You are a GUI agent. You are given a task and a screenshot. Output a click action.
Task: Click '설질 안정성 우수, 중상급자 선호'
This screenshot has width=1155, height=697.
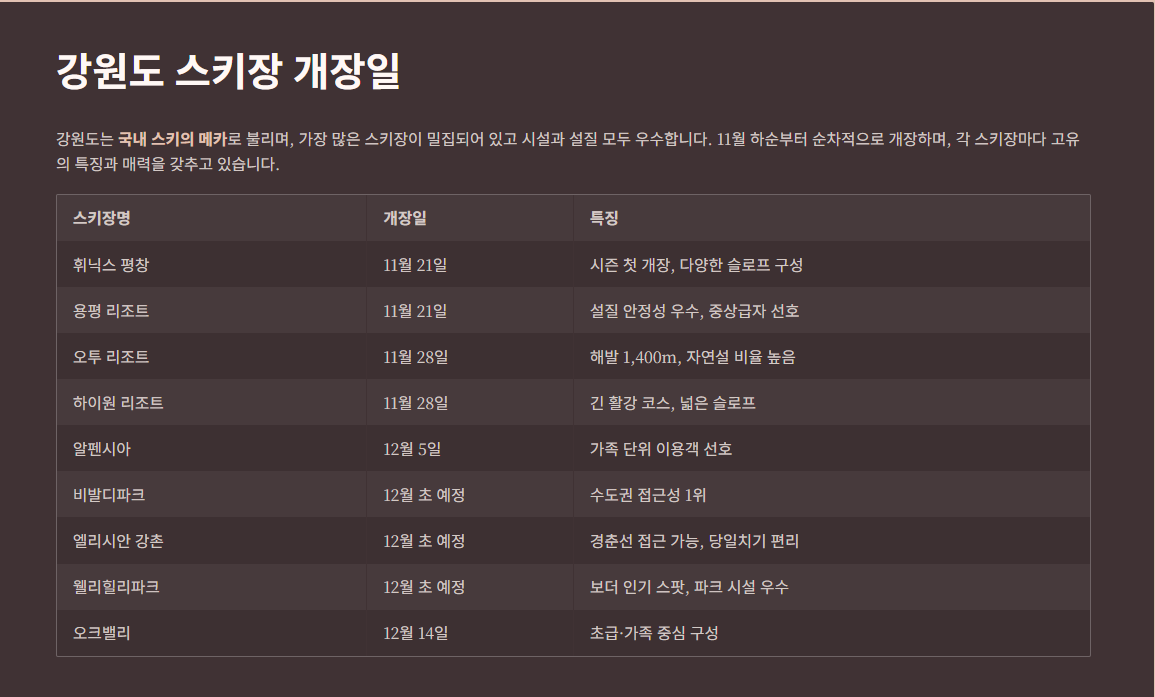point(695,311)
